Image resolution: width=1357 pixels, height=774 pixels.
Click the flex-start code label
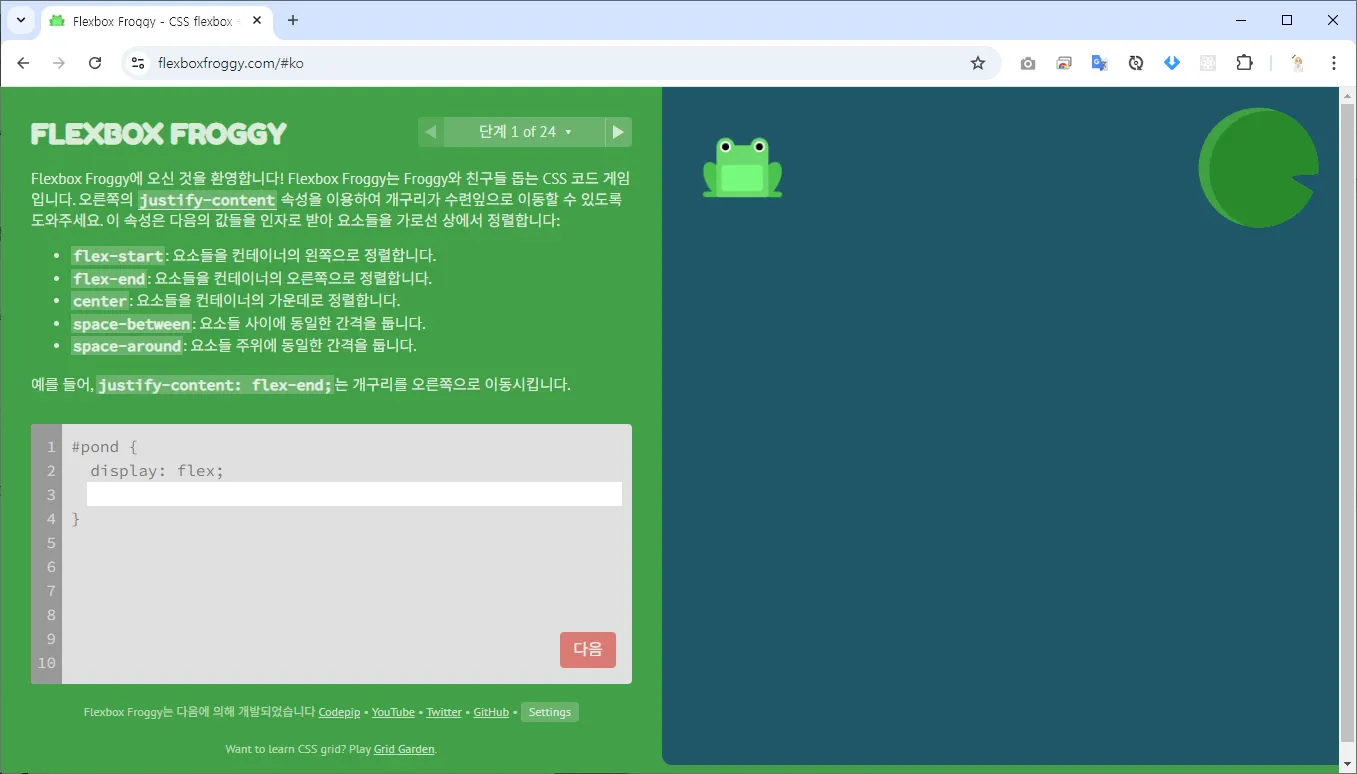tap(118, 256)
